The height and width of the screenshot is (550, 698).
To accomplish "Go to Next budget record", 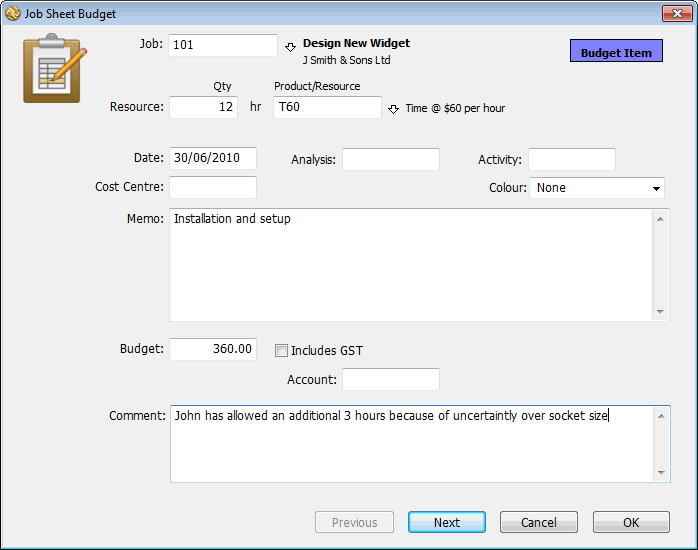I will point(446,522).
